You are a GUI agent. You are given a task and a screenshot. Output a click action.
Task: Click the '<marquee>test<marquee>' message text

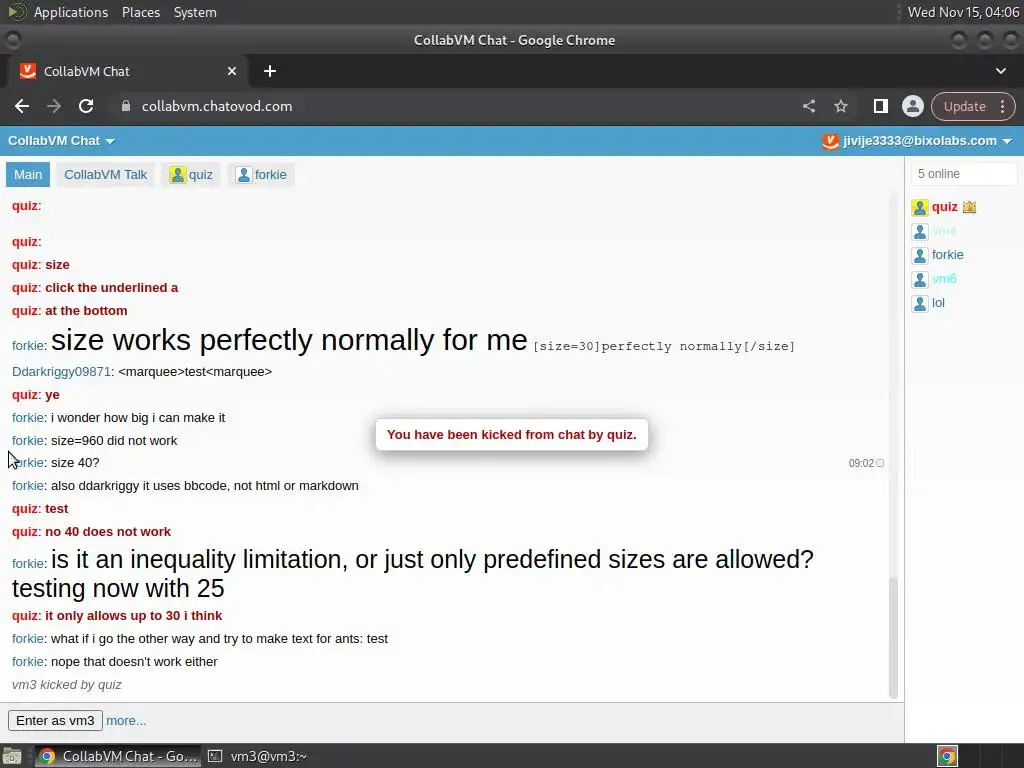click(195, 372)
